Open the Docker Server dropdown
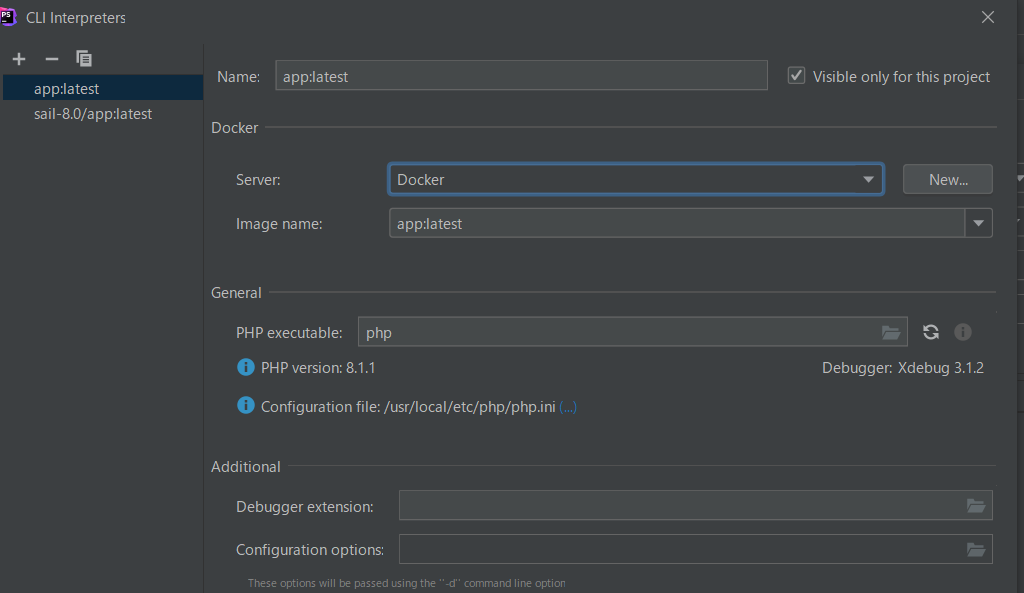This screenshot has height=593, width=1024. point(635,179)
